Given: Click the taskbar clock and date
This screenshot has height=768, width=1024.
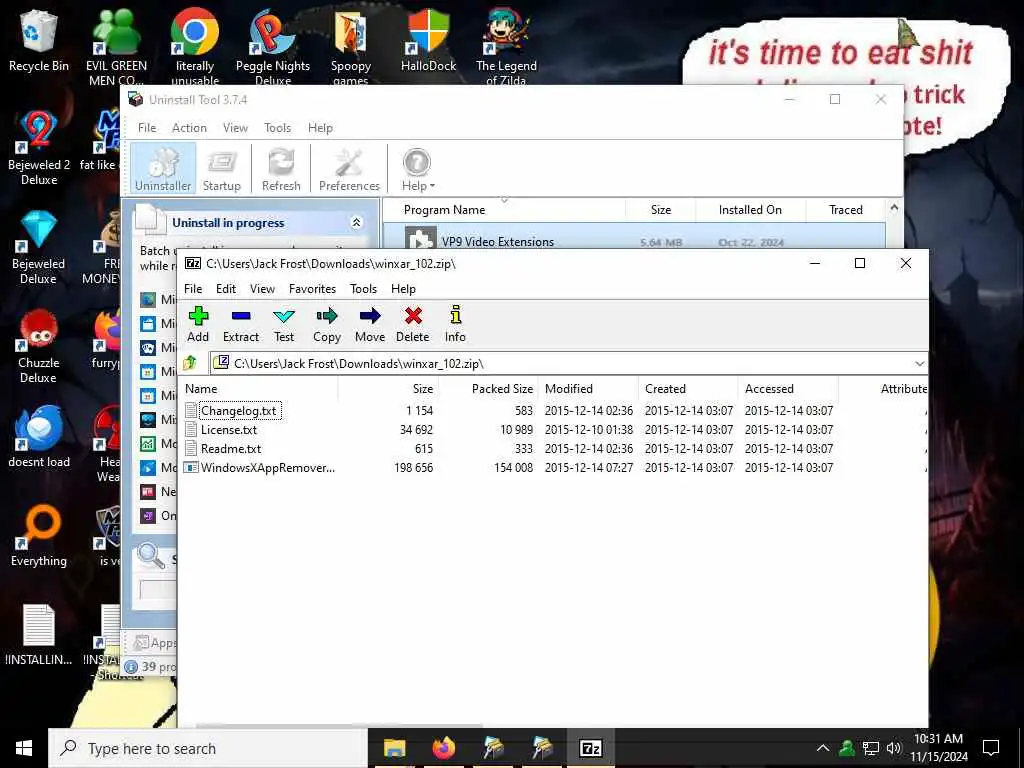Looking at the screenshot, I should pos(938,748).
